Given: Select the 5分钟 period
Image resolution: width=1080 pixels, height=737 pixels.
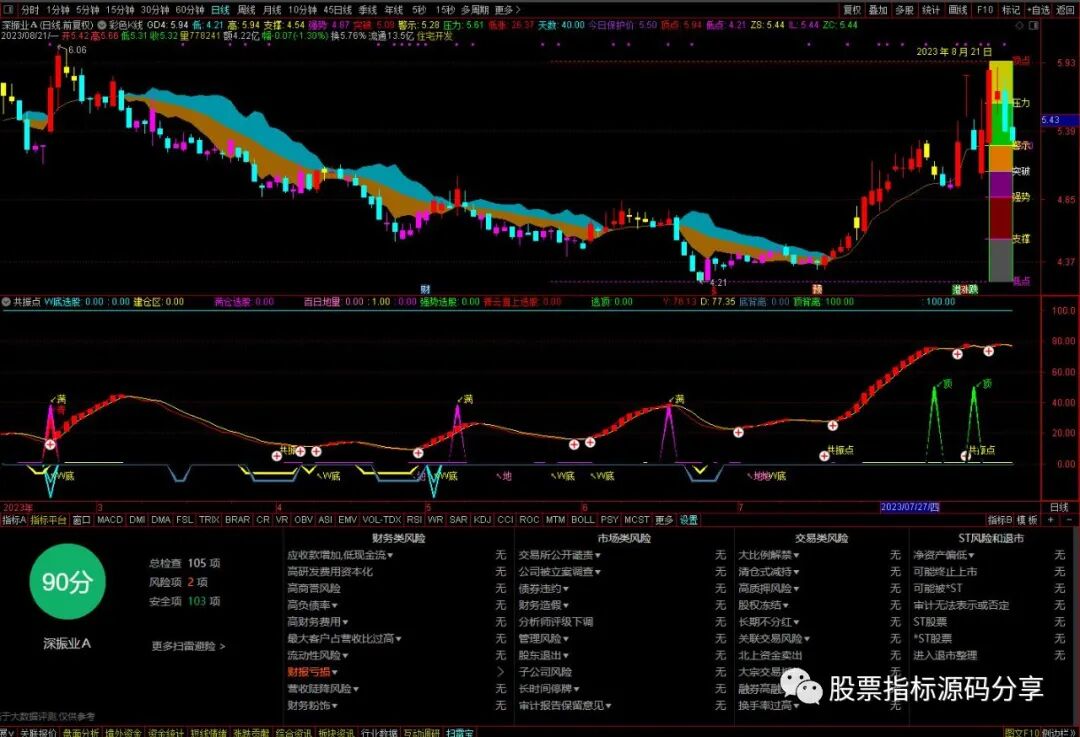Looking at the screenshot, I should 87,10.
